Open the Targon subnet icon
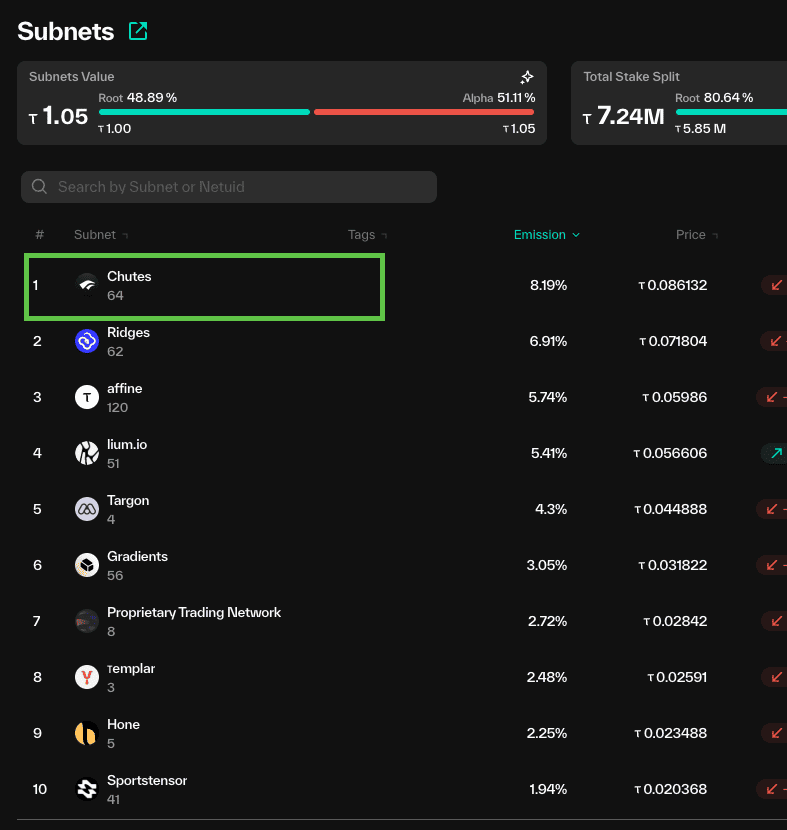Viewport: 787px width, 830px height. pos(87,509)
